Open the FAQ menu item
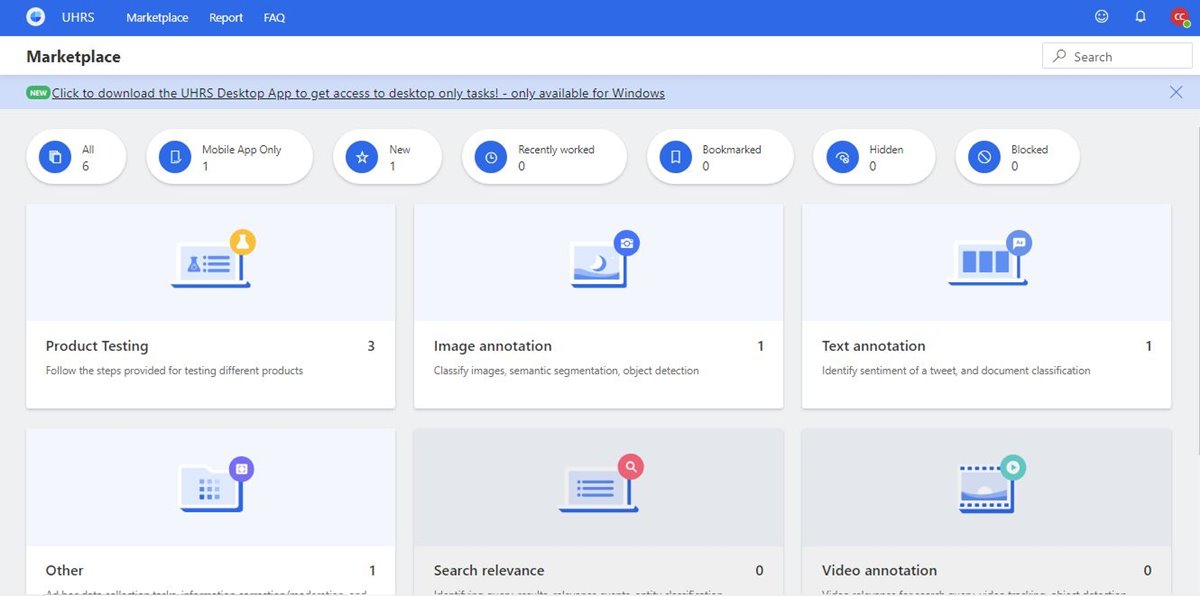The image size is (1200, 596). 274,17
